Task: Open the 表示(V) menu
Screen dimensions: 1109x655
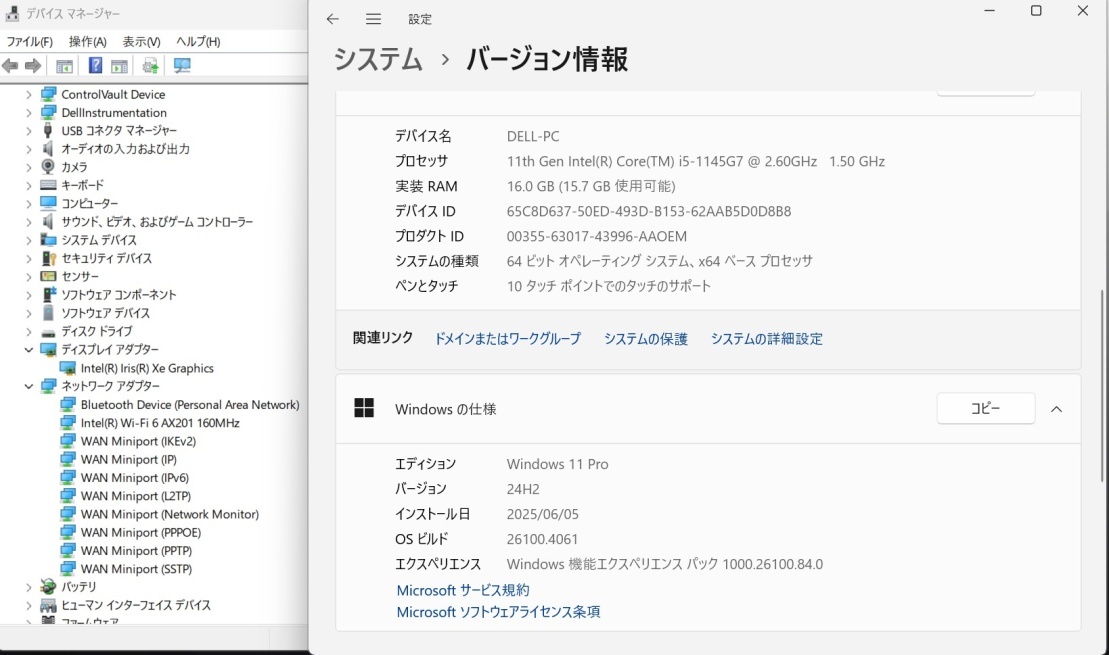Action: click(x=141, y=42)
